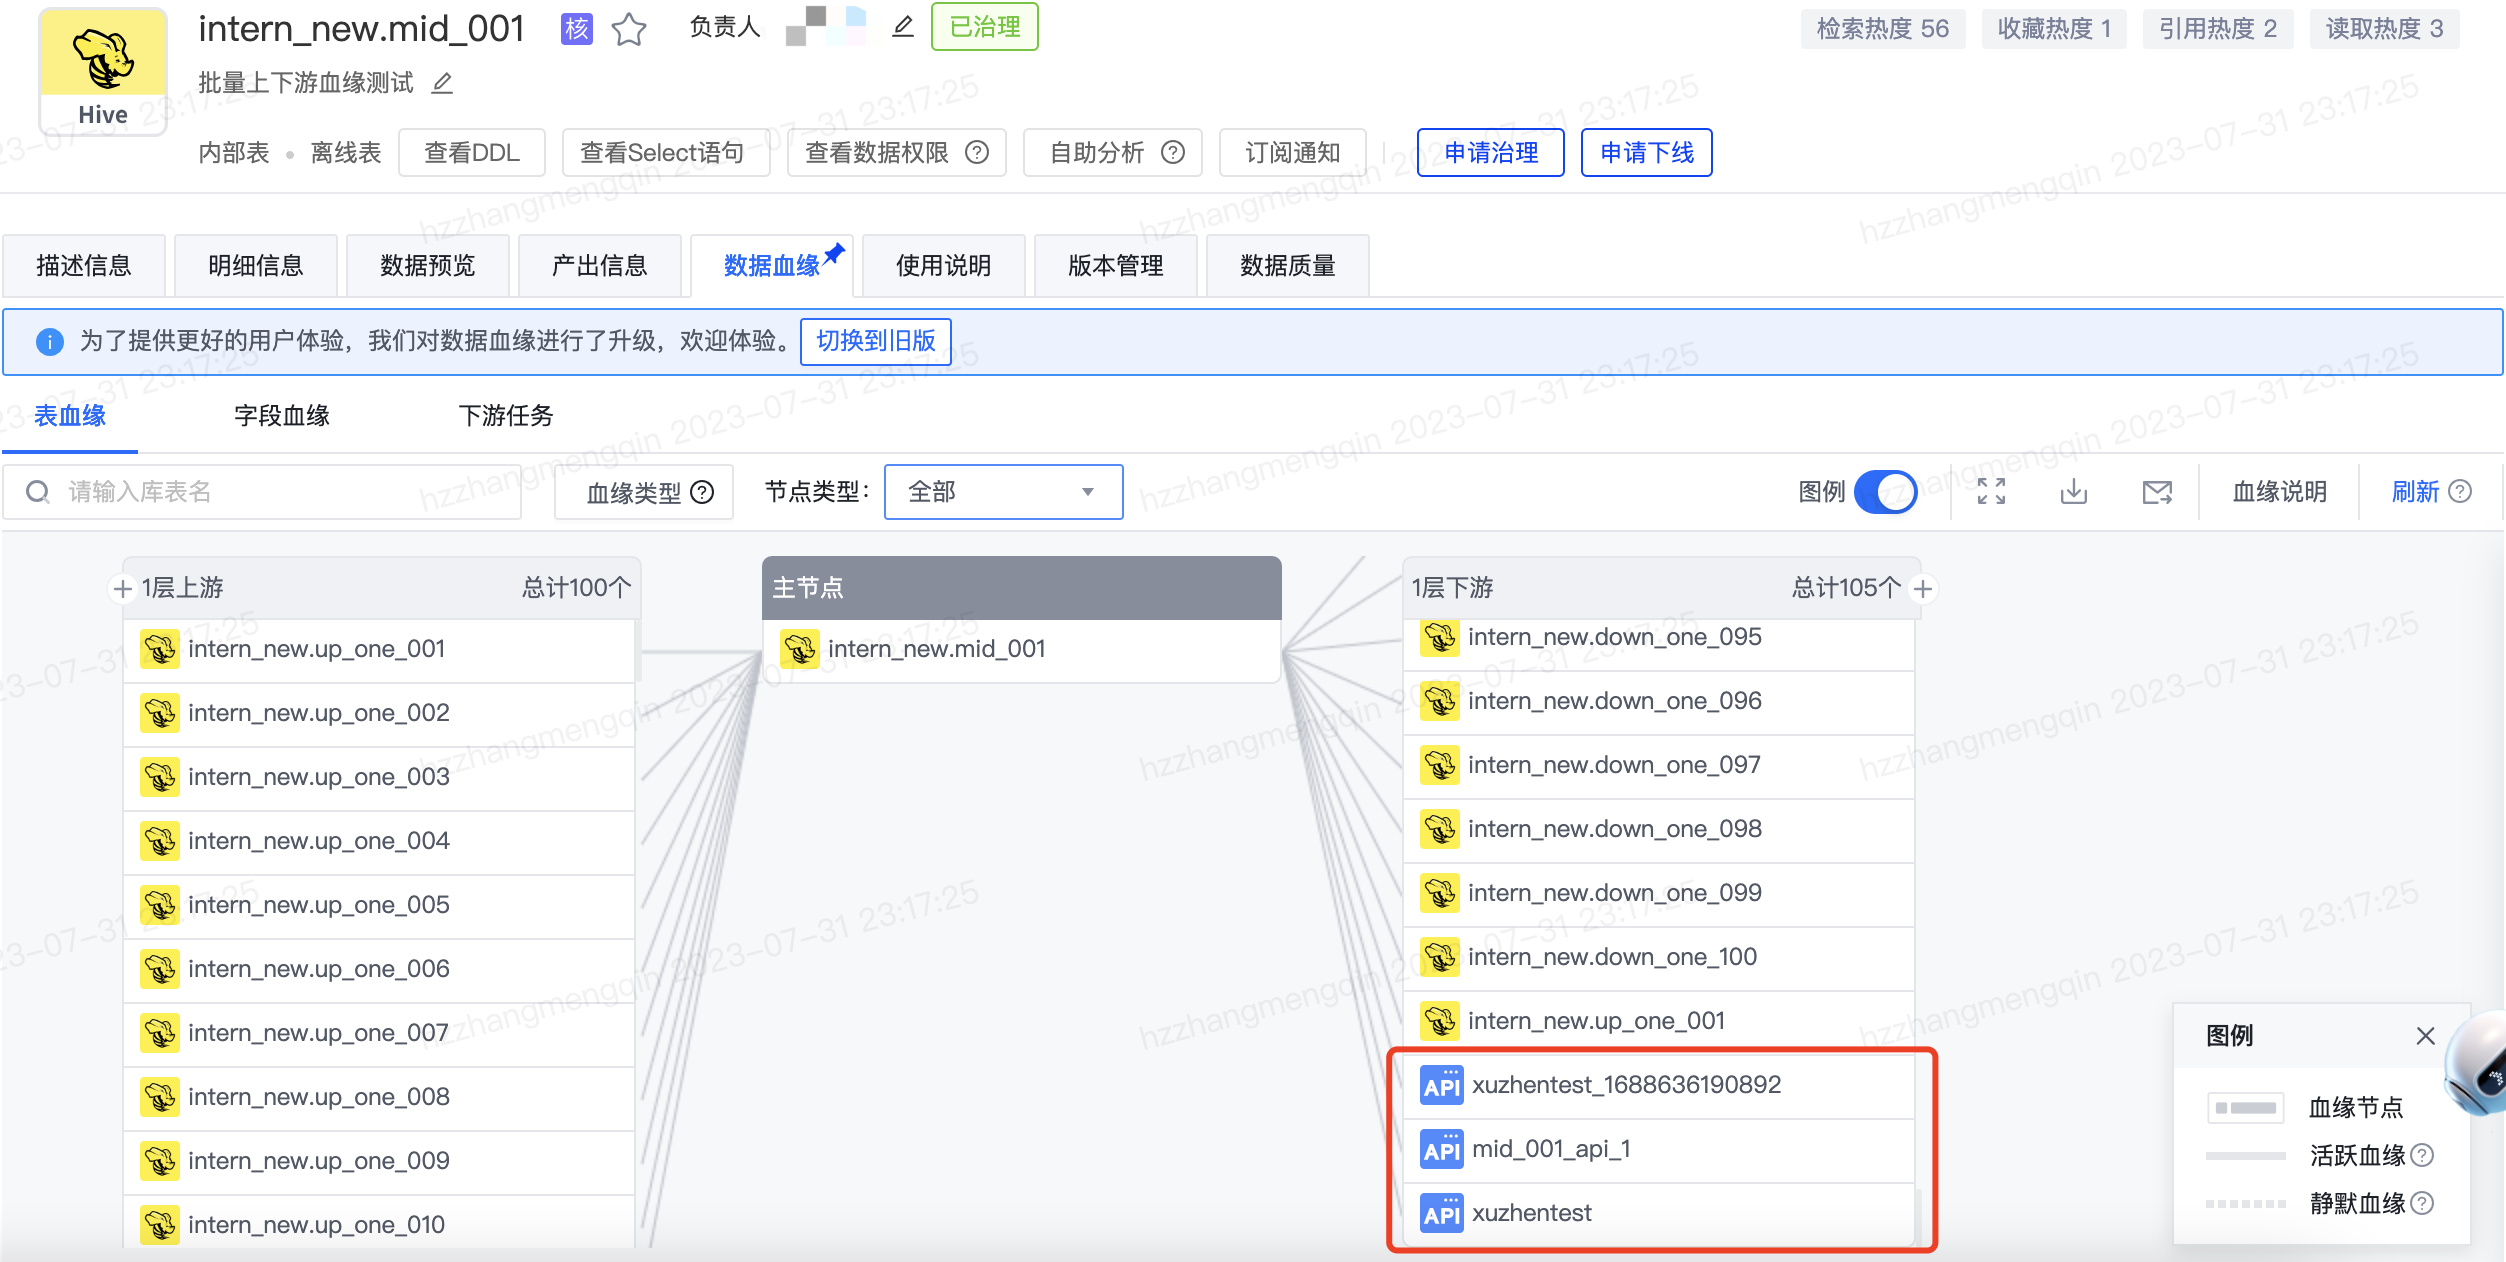2506x1262 pixels.
Task: Click API icon of xuzhentest_1688636190892
Action: tap(1442, 1085)
